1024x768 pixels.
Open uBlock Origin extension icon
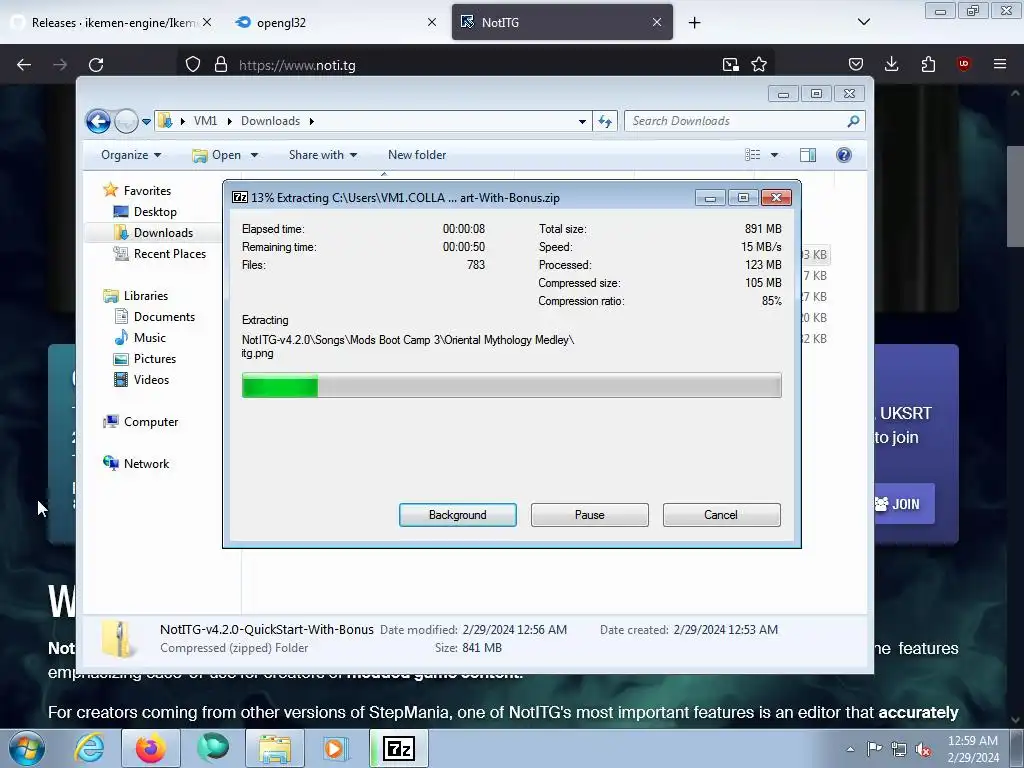coord(964,64)
